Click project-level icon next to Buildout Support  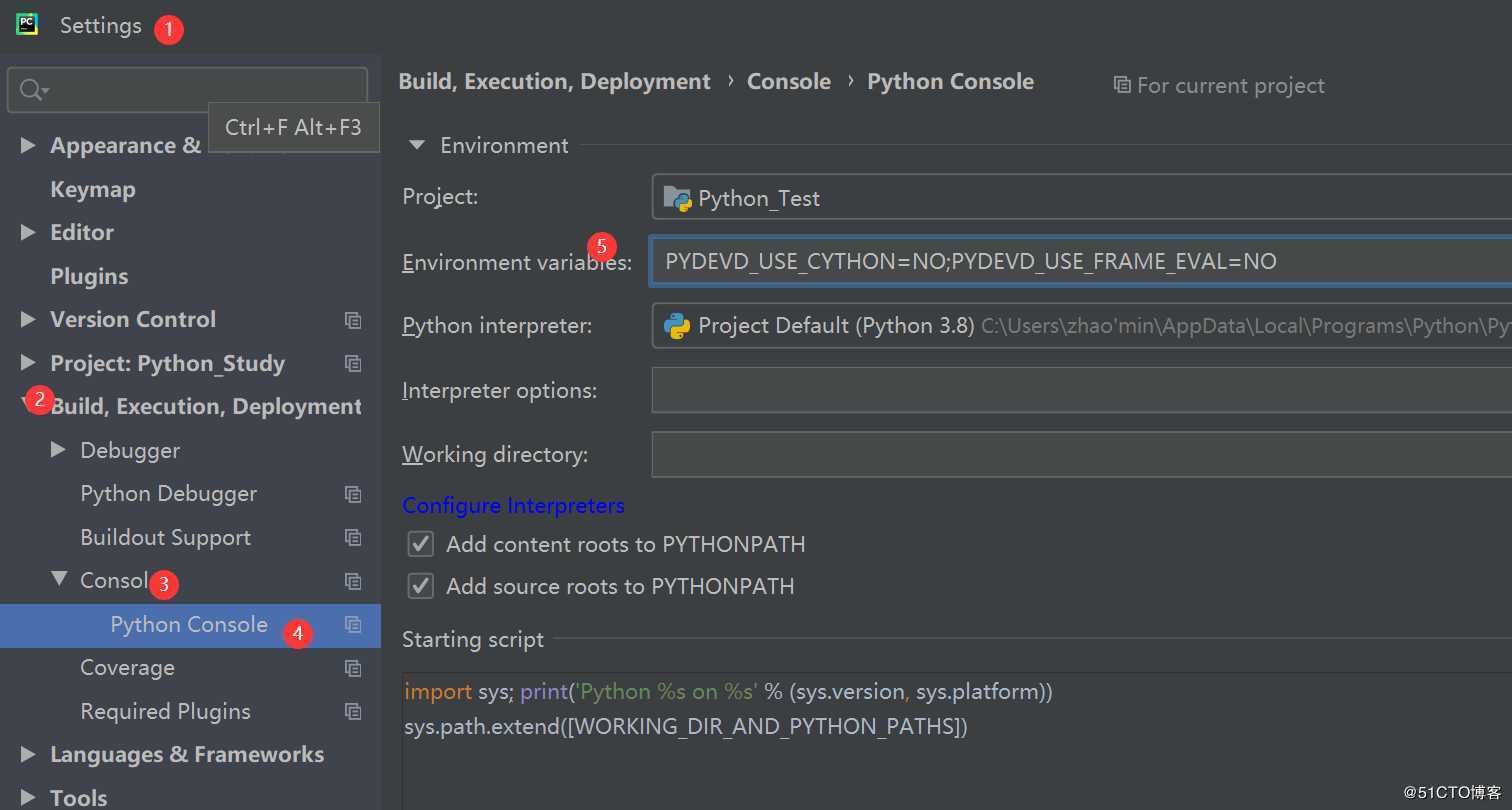tap(353, 537)
